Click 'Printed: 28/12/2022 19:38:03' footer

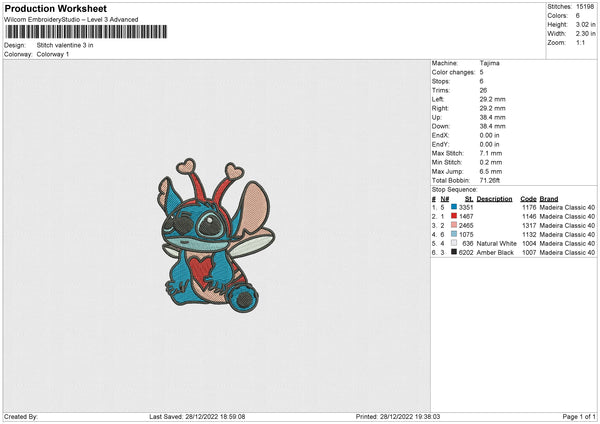tap(398, 417)
